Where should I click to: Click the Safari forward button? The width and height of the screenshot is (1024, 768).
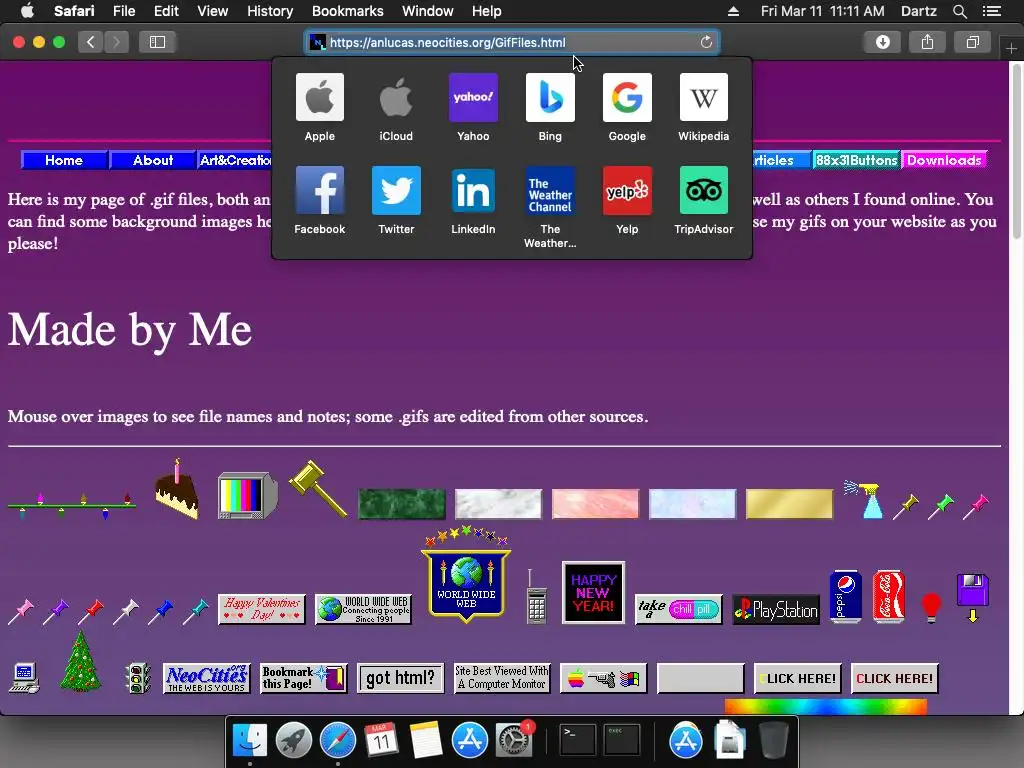coord(116,42)
